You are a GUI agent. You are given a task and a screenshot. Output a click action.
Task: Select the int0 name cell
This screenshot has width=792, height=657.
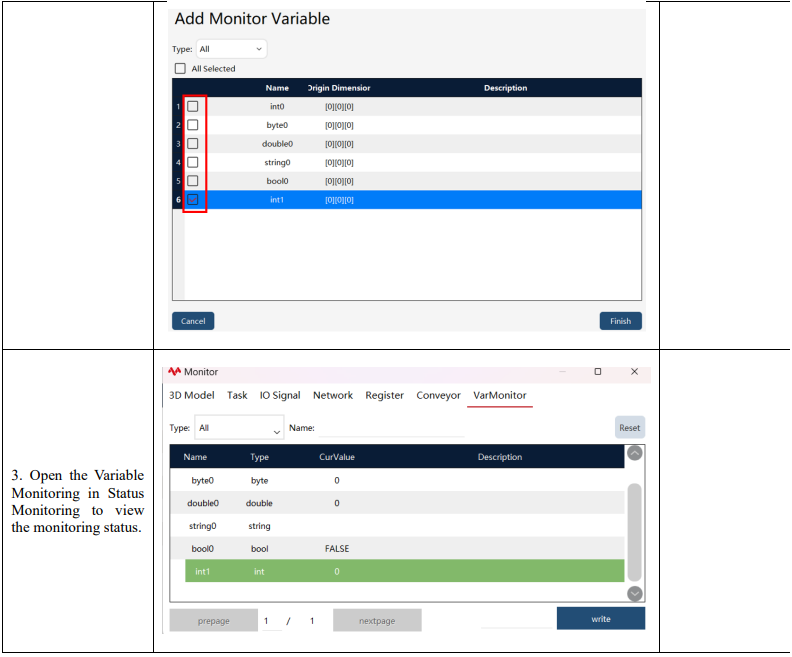tap(277, 107)
